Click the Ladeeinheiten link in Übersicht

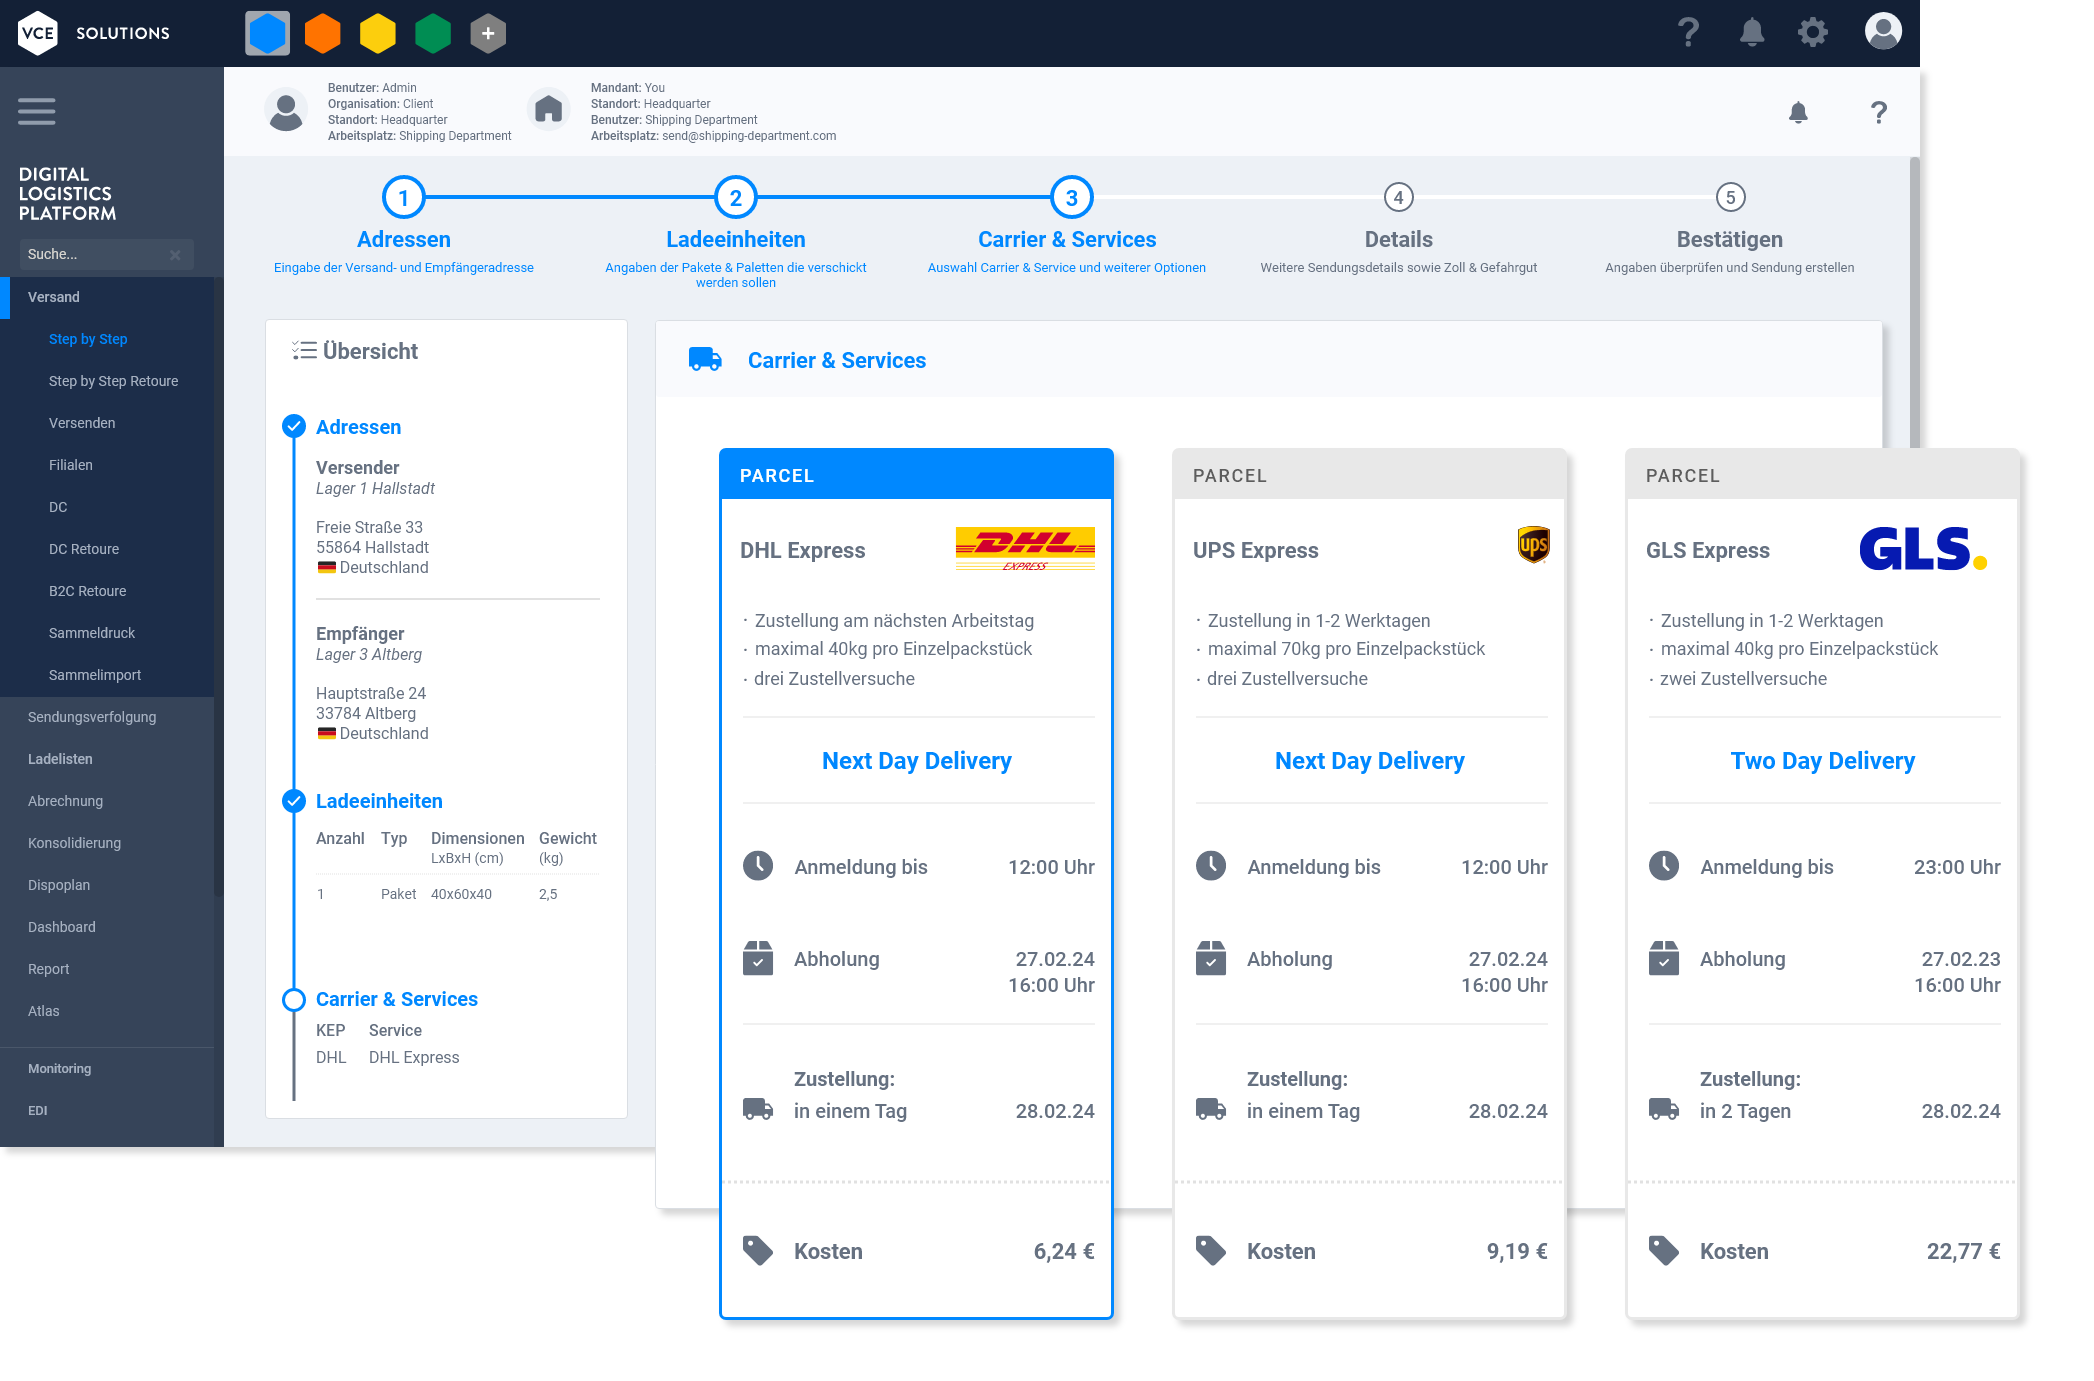tap(379, 801)
